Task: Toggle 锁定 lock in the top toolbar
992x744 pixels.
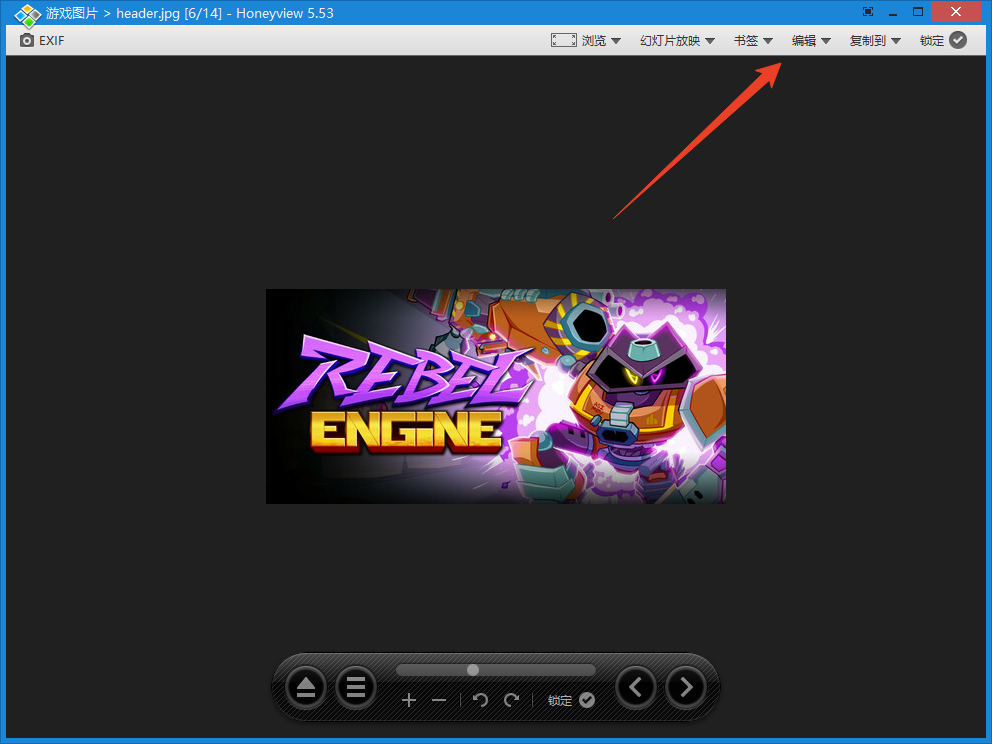Action: 943,41
